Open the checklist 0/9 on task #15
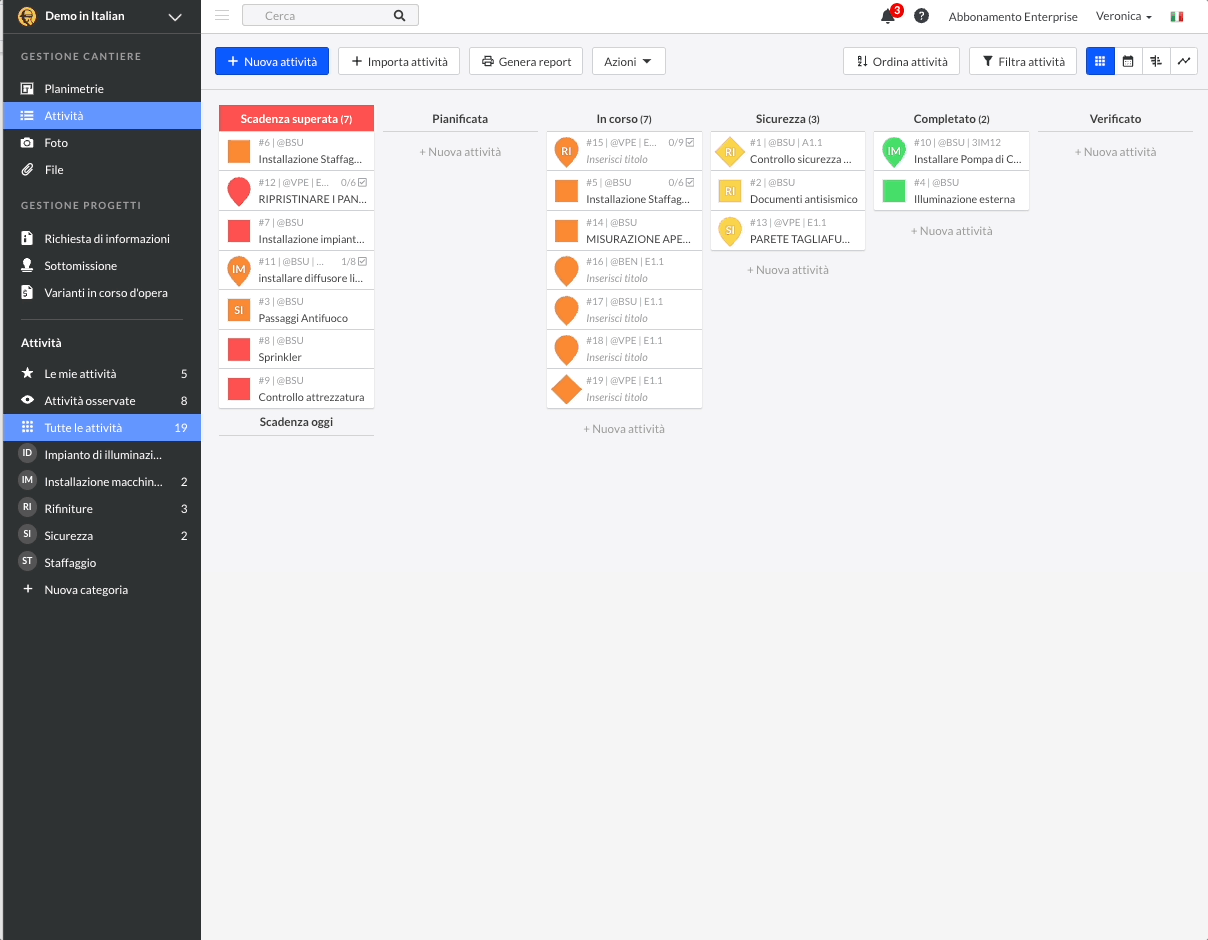This screenshot has height=940, width=1208. click(x=679, y=142)
